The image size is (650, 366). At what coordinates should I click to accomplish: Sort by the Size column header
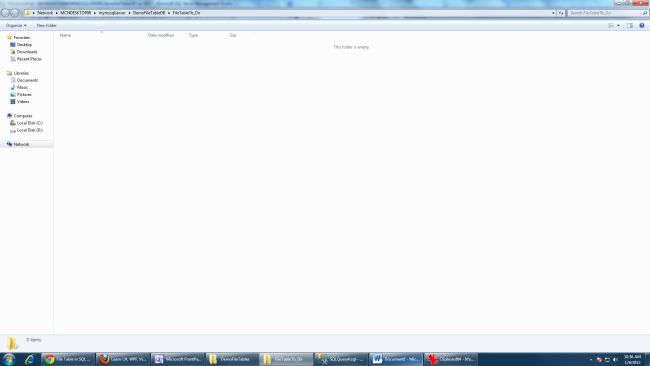[x=233, y=35]
